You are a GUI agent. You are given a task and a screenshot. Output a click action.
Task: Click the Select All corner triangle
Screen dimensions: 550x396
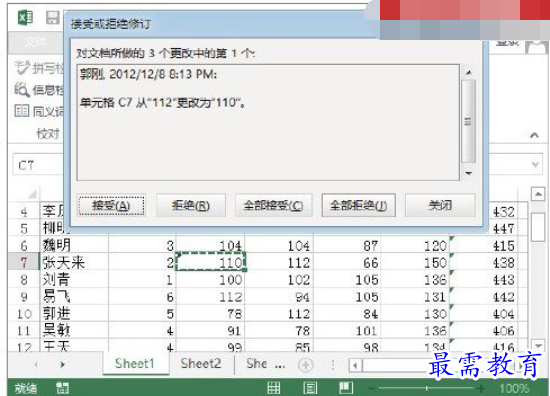pyautogui.click(x=32, y=194)
